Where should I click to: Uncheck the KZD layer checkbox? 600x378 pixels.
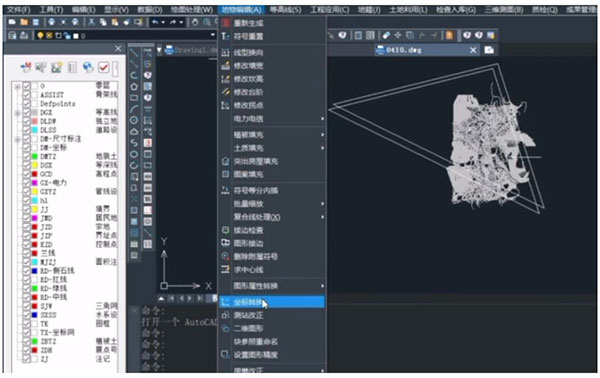pos(26,244)
